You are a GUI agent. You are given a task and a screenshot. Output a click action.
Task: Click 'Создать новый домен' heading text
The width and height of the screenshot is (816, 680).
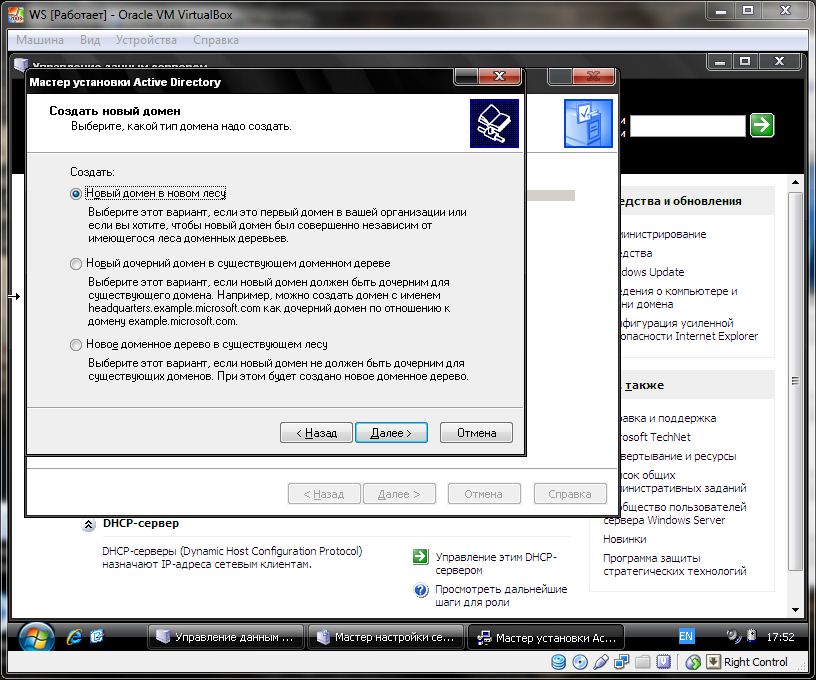click(115, 111)
